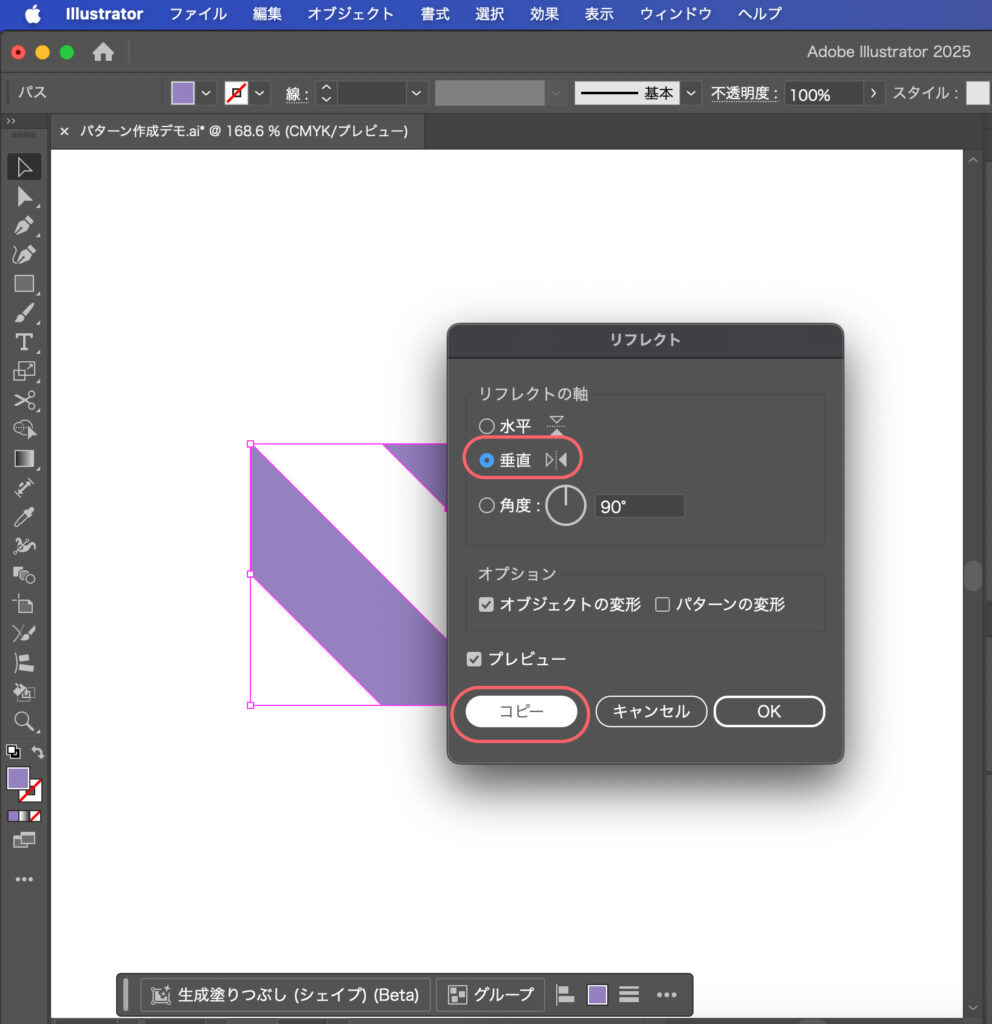This screenshot has width=992, height=1024.
Task: Activate the Zoom magnifier tool
Action: point(24,721)
